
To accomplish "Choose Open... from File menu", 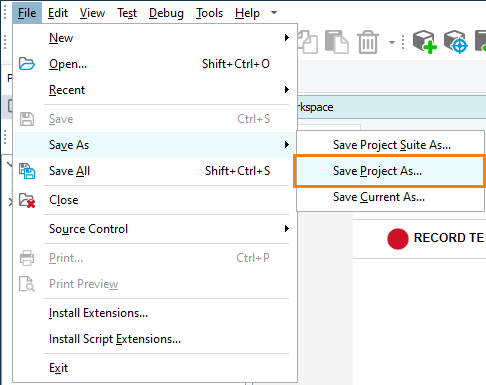I will pyautogui.click(x=155, y=64).
